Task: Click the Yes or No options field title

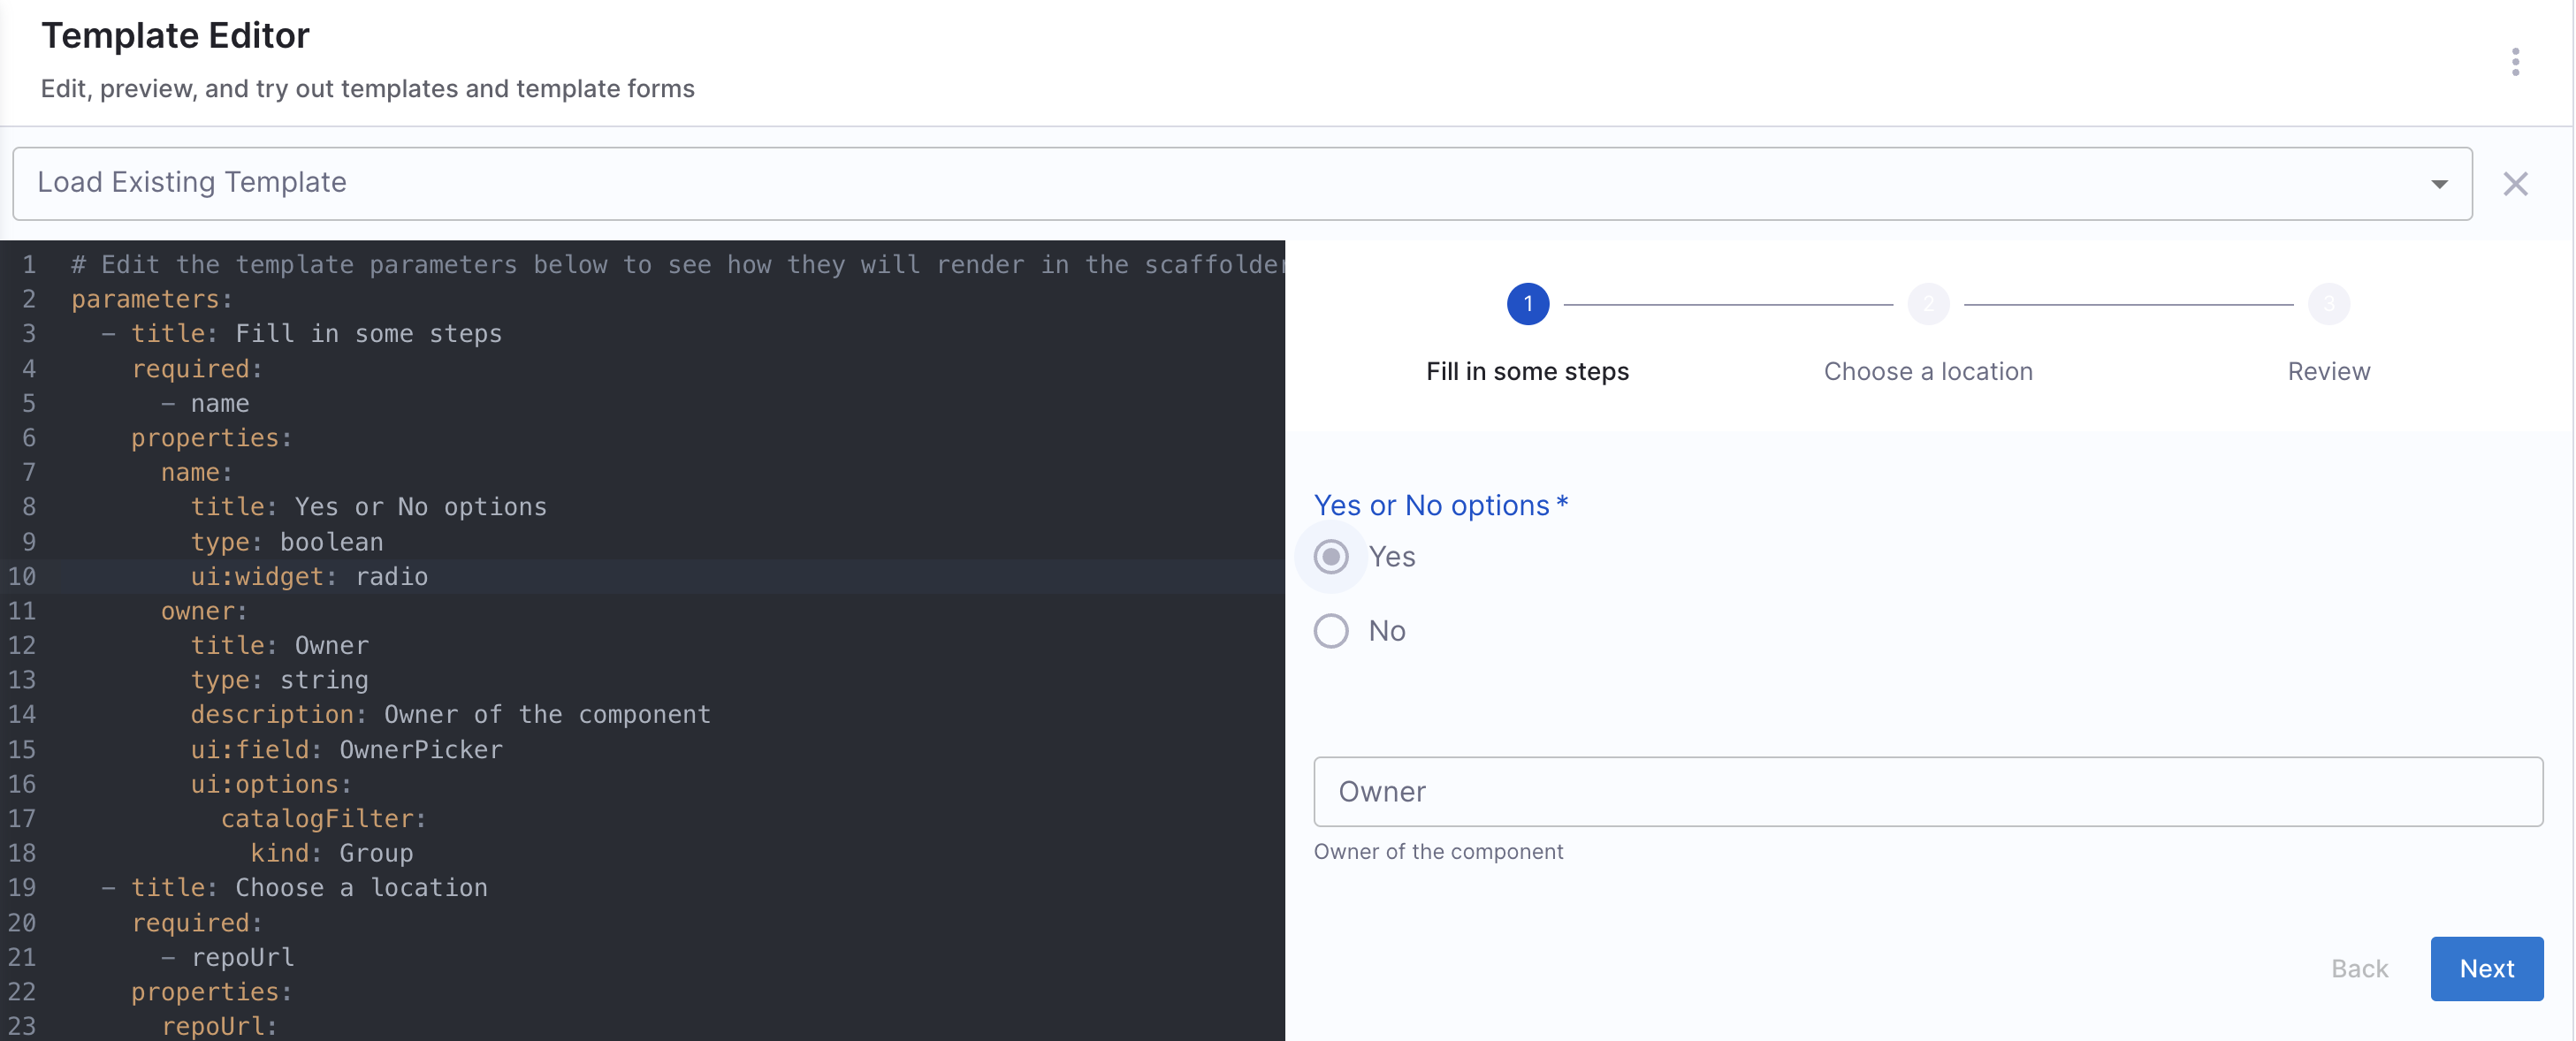Action: [1430, 506]
